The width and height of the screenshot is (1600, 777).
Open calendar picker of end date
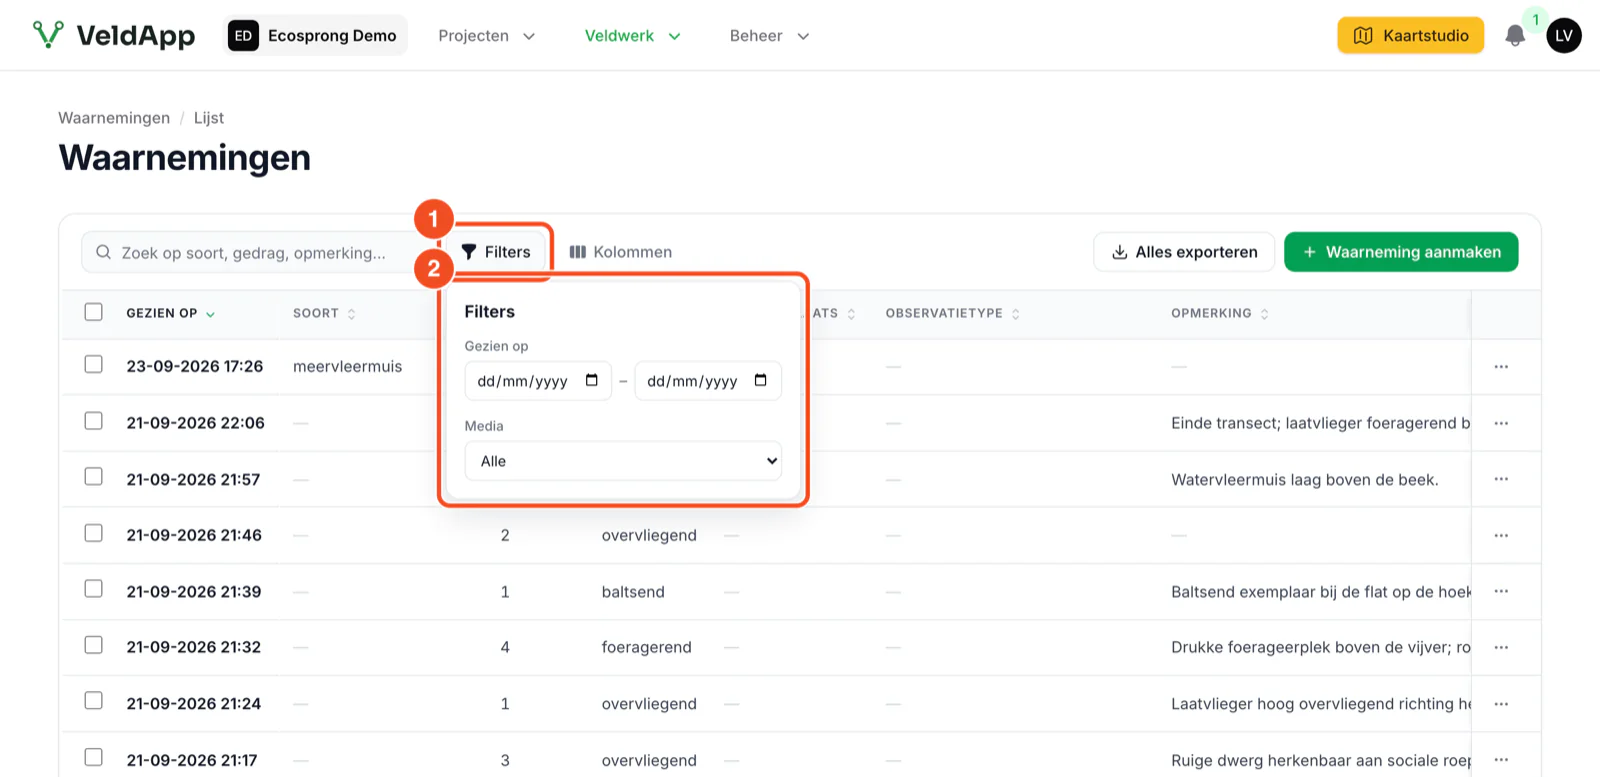point(761,380)
